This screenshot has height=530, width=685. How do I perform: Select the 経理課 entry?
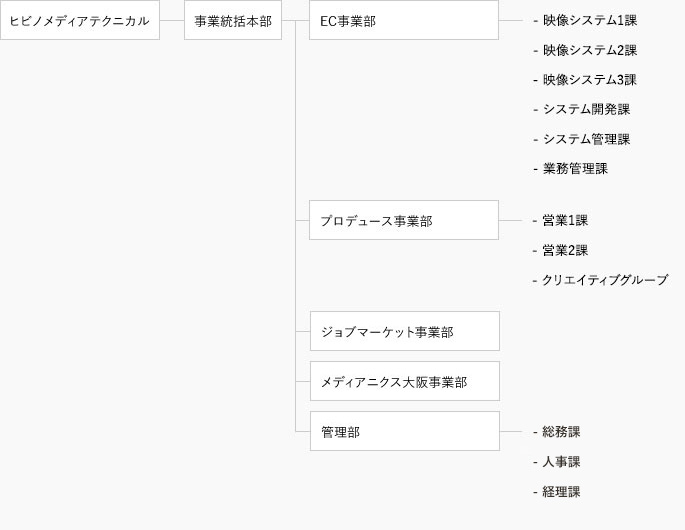click(x=561, y=492)
